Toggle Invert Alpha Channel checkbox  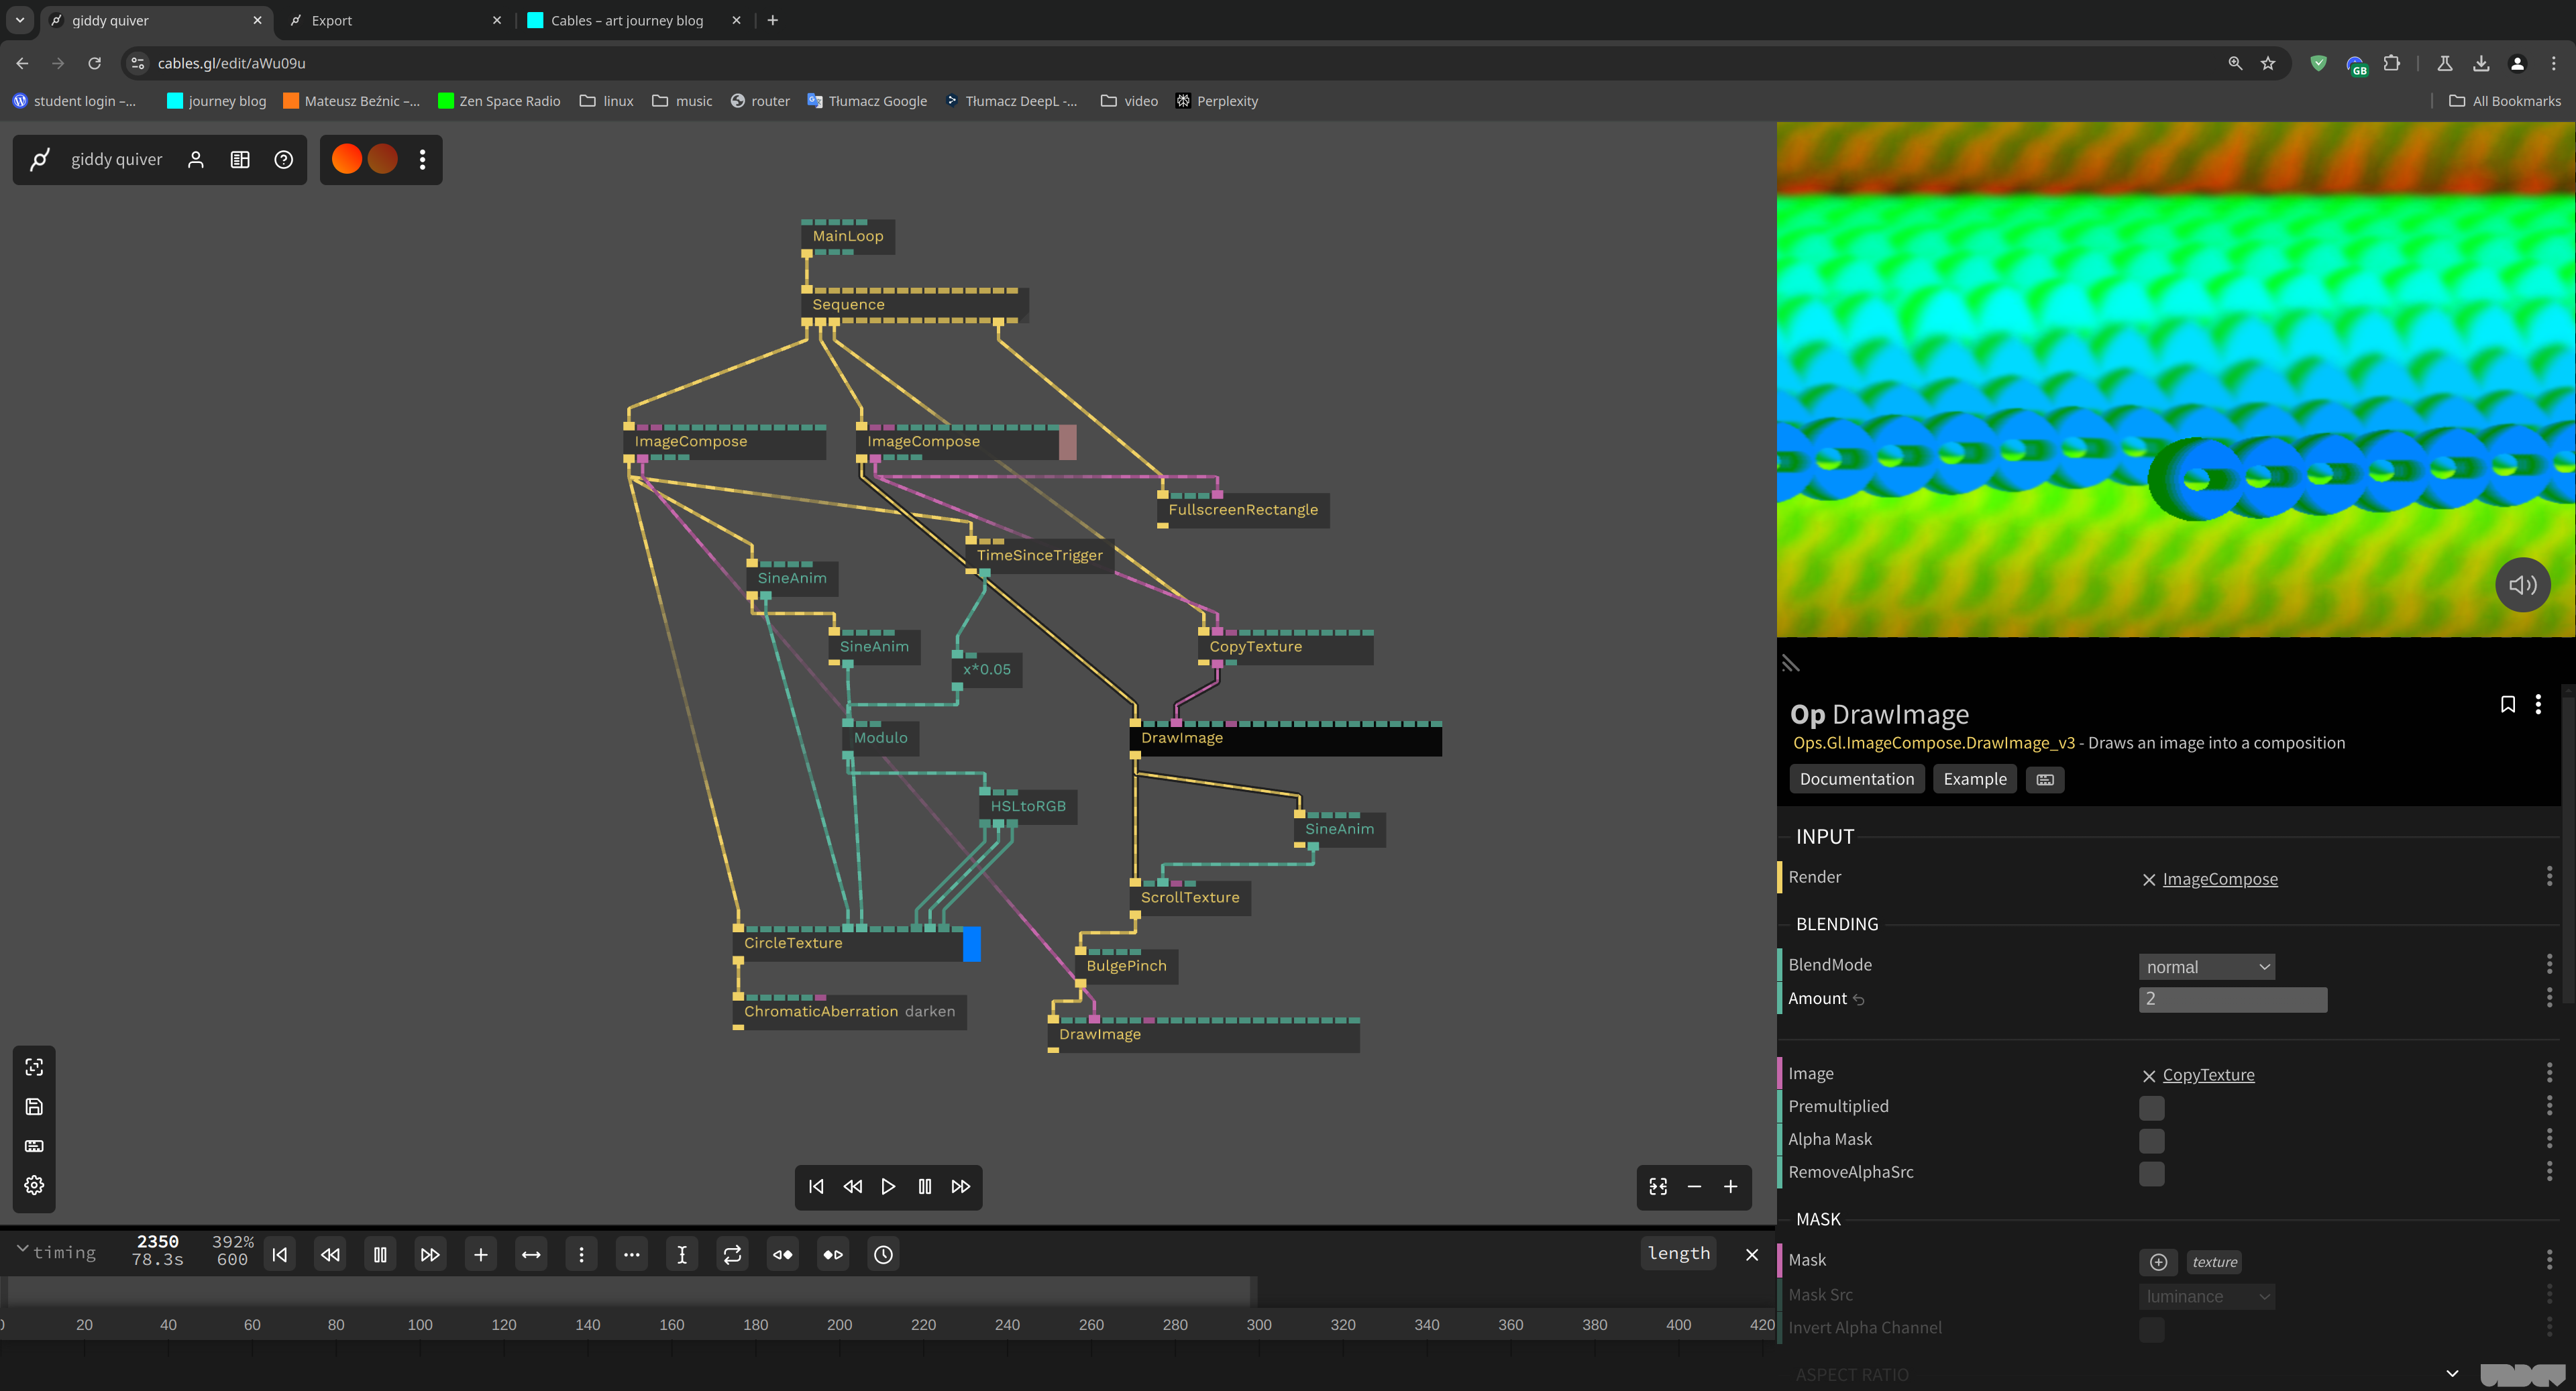point(2152,1329)
